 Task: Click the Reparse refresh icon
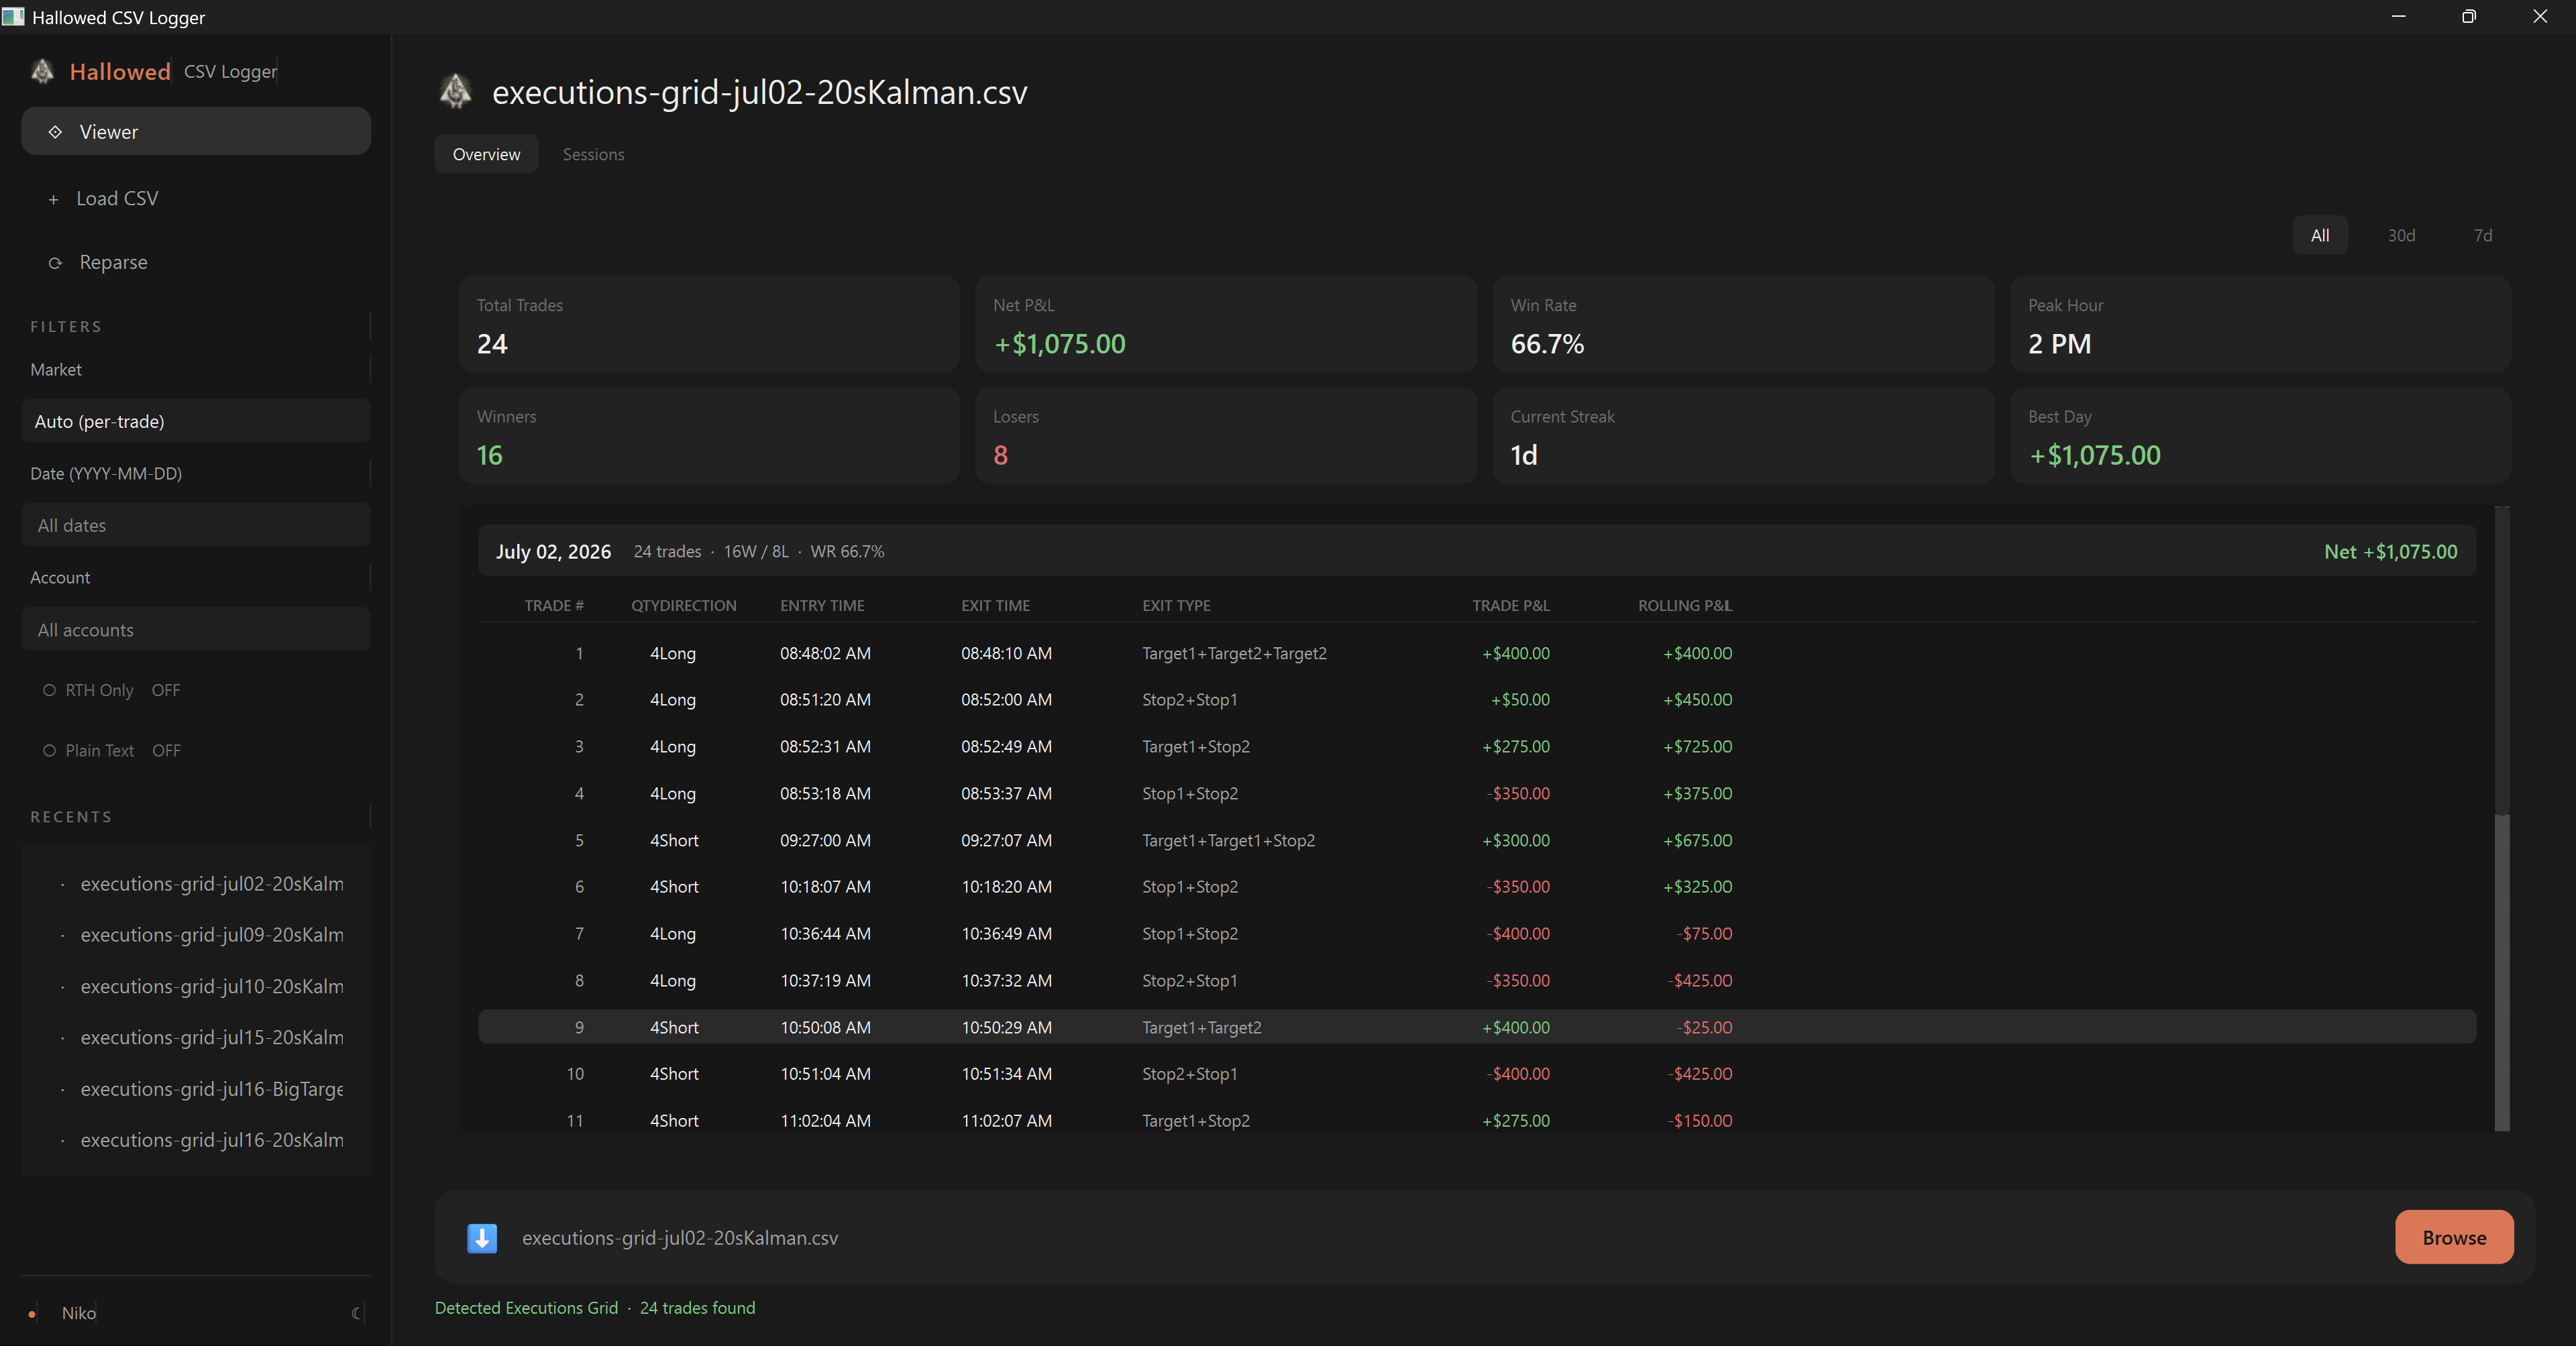[x=55, y=263]
